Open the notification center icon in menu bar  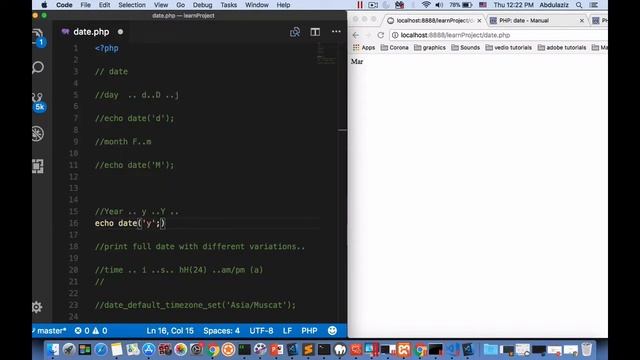594,5
